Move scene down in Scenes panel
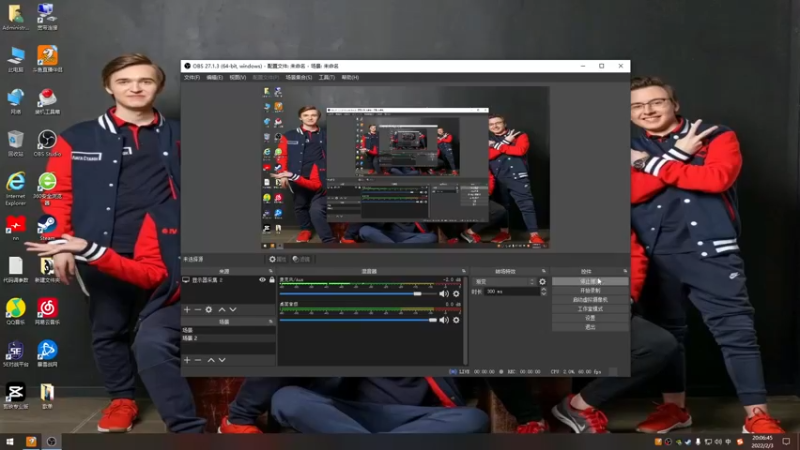Image resolution: width=800 pixels, height=450 pixels. 222,360
